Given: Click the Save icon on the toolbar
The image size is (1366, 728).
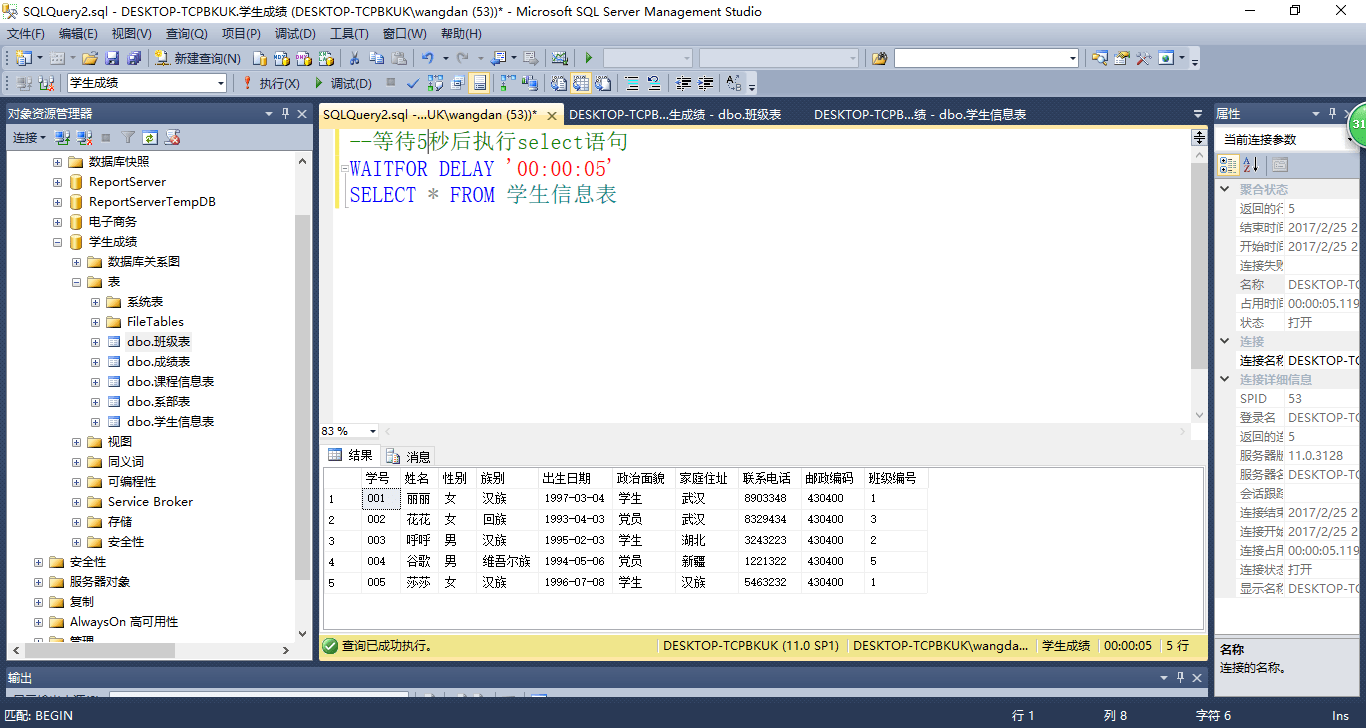Looking at the screenshot, I should pyautogui.click(x=114, y=58).
